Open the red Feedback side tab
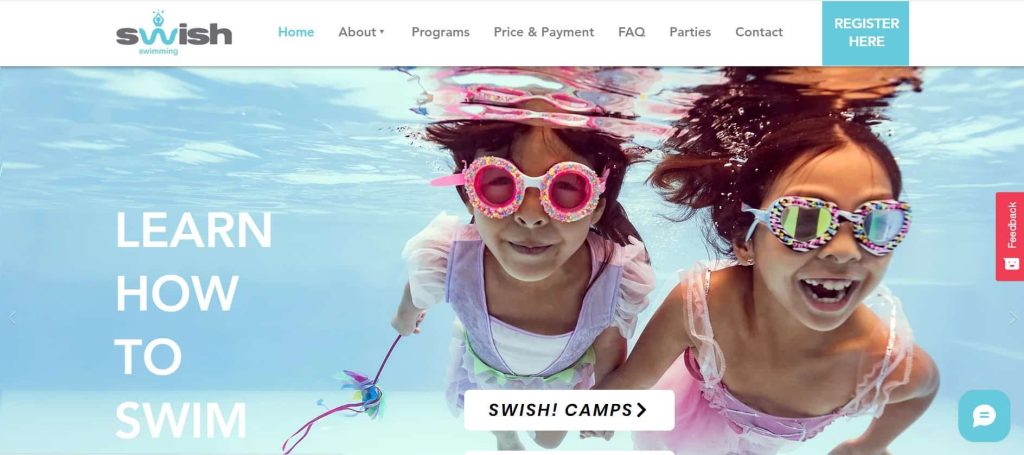 pos(1010,236)
